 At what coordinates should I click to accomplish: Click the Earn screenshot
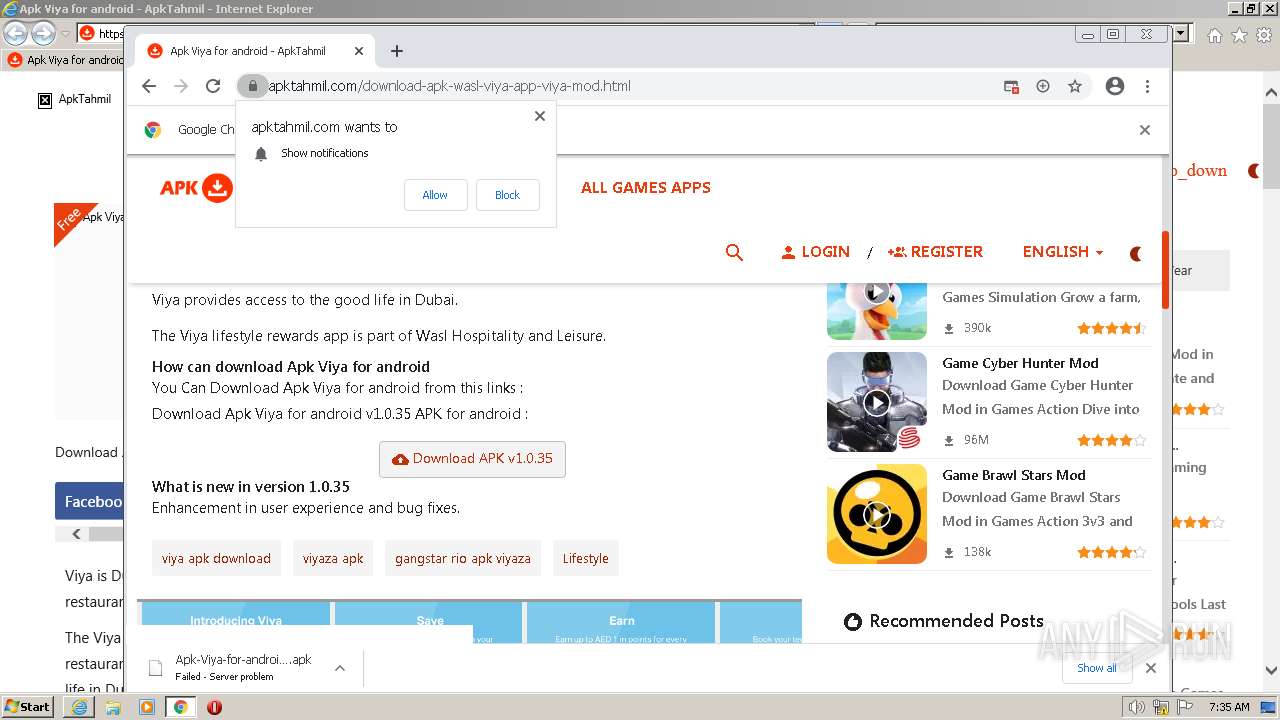[x=622, y=622]
